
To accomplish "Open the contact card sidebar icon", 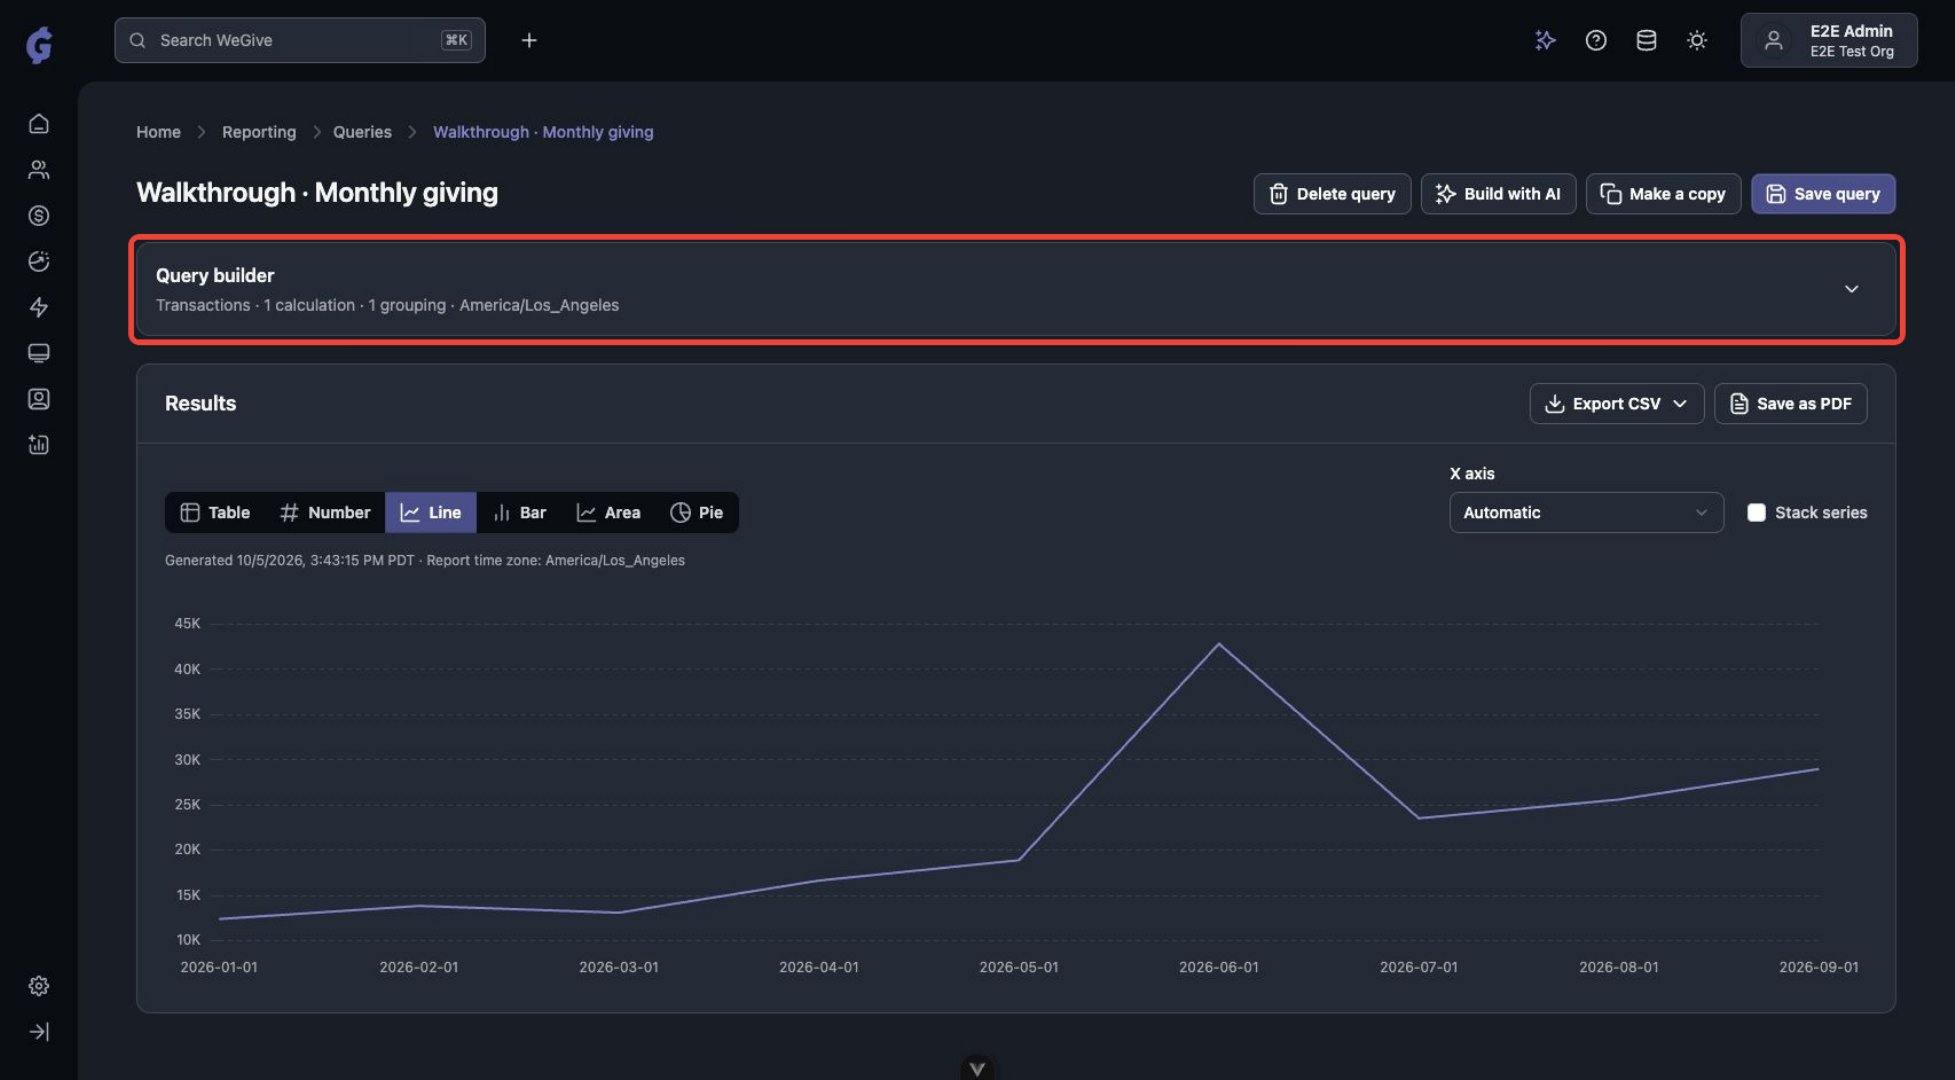I will 39,399.
